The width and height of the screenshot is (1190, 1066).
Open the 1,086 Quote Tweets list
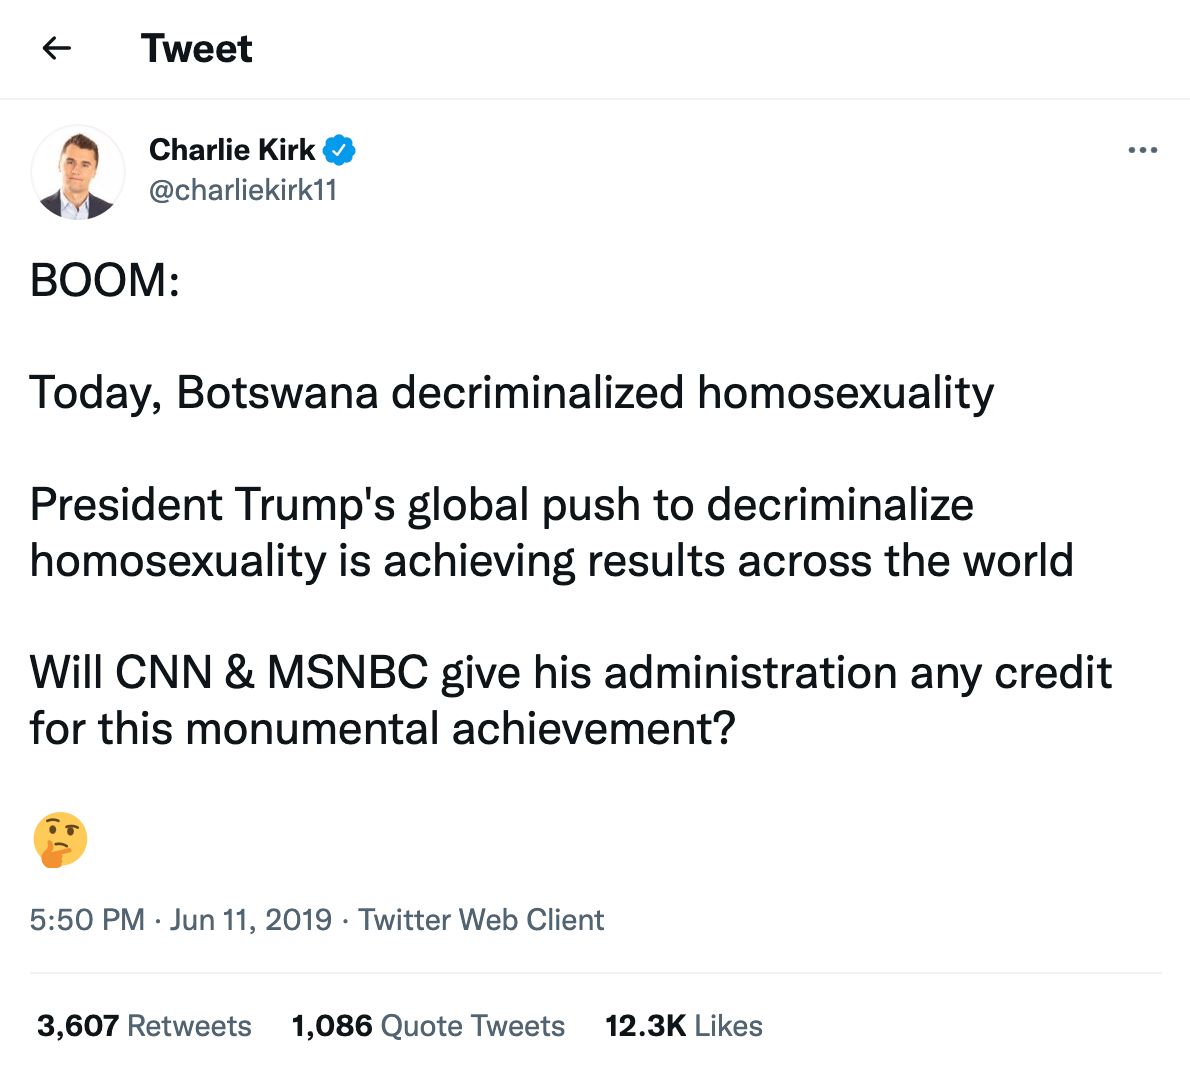coord(428,1026)
